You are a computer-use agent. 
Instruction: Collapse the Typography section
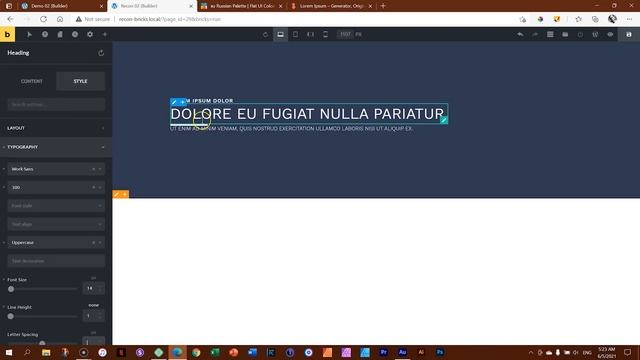click(56, 147)
